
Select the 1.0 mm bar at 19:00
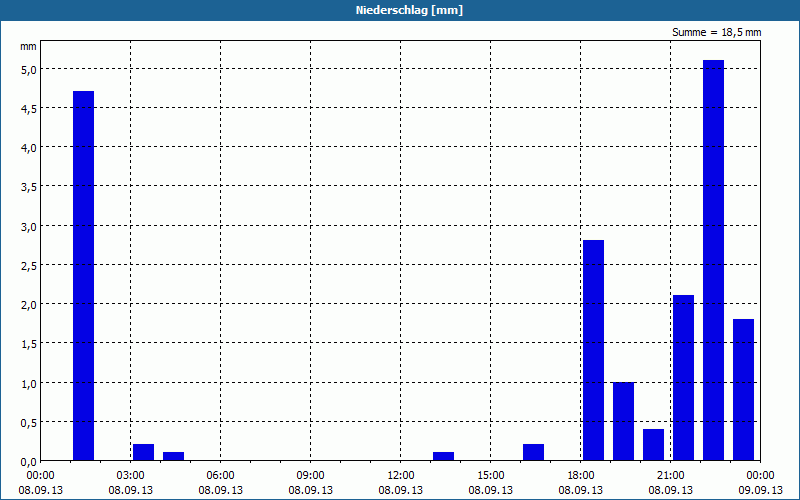tap(623, 421)
